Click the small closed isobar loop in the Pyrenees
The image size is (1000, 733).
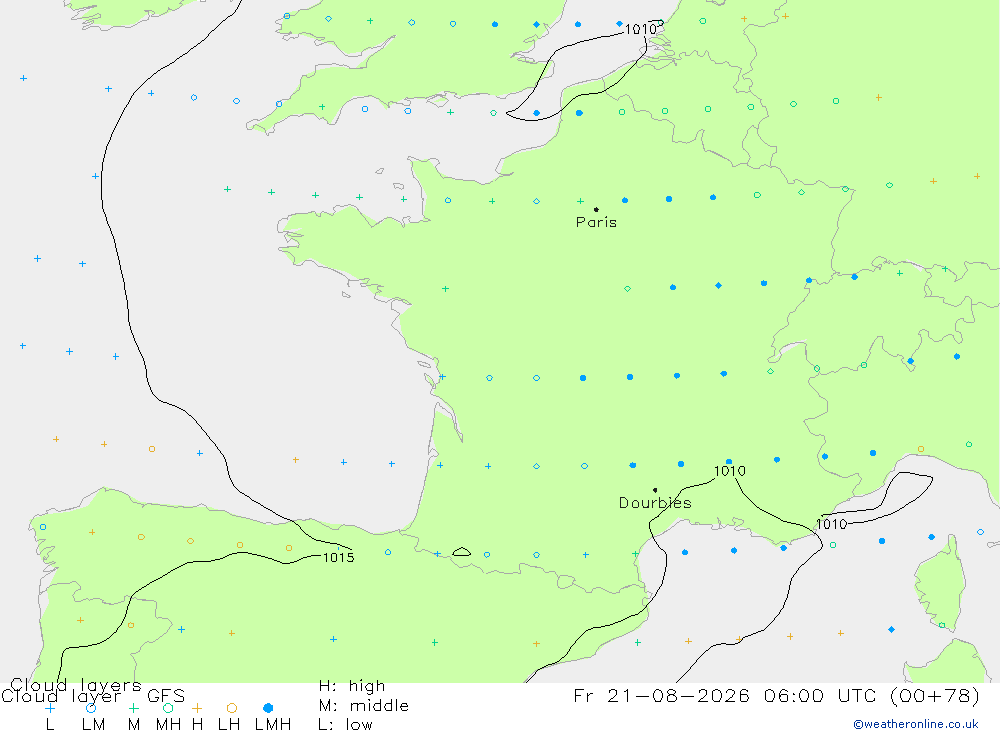(462, 552)
